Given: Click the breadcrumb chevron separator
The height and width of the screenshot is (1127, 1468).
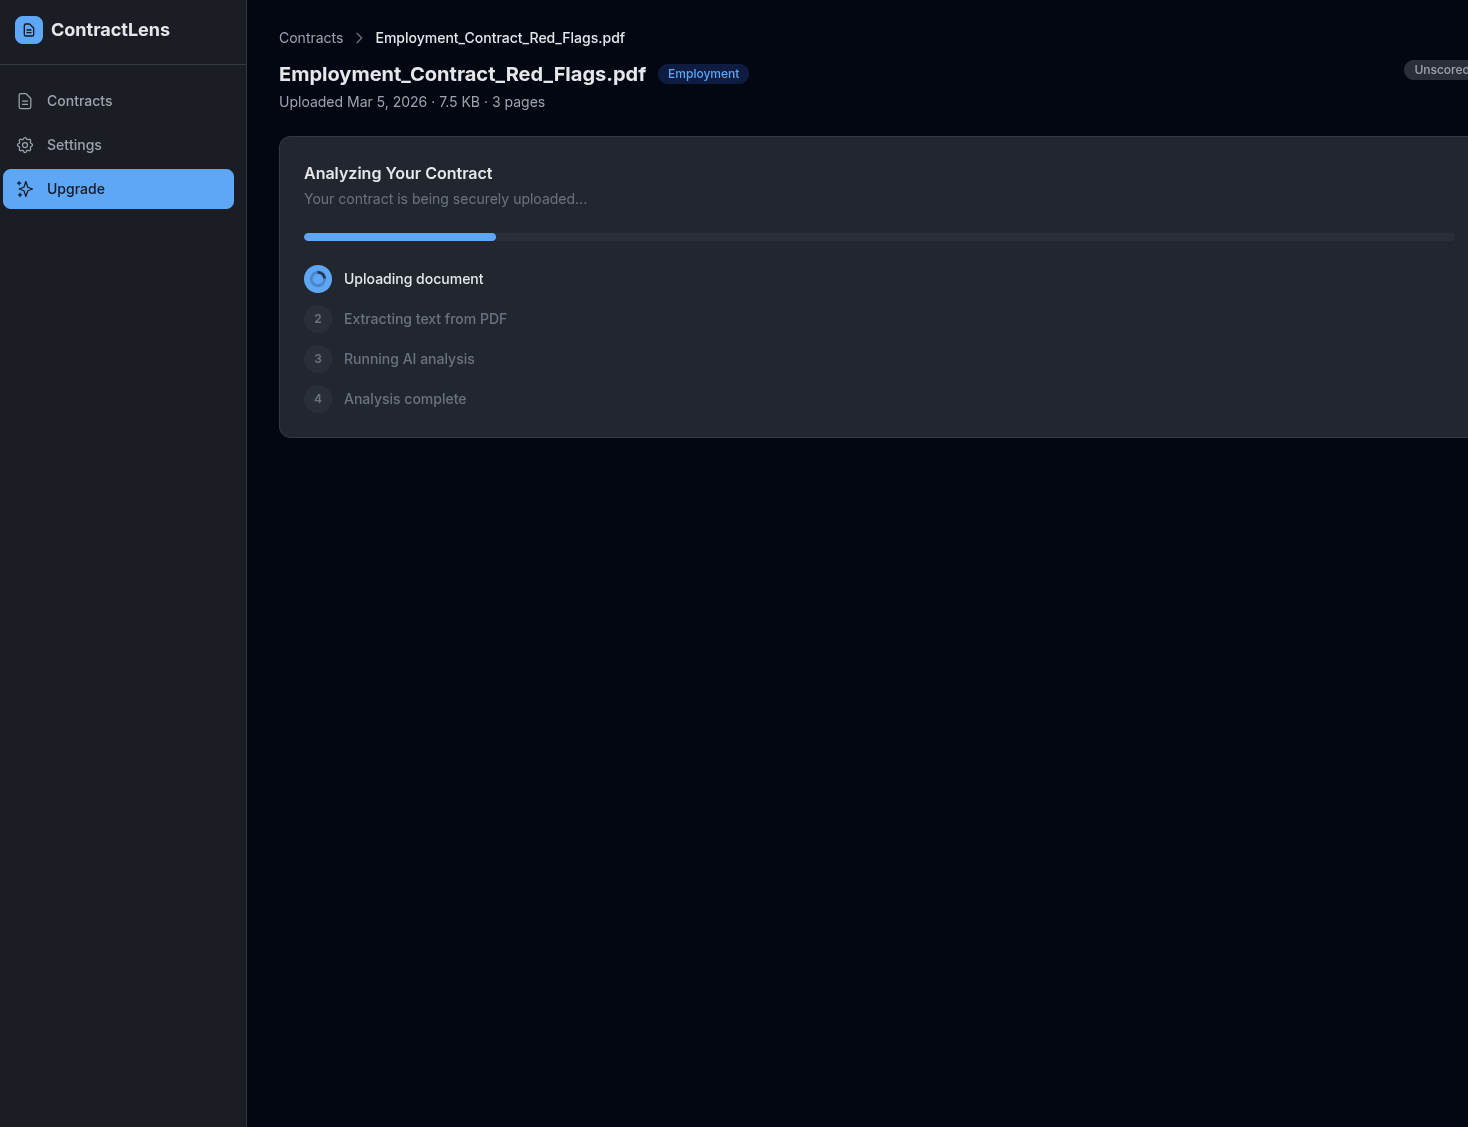Looking at the screenshot, I should point(359,38).
